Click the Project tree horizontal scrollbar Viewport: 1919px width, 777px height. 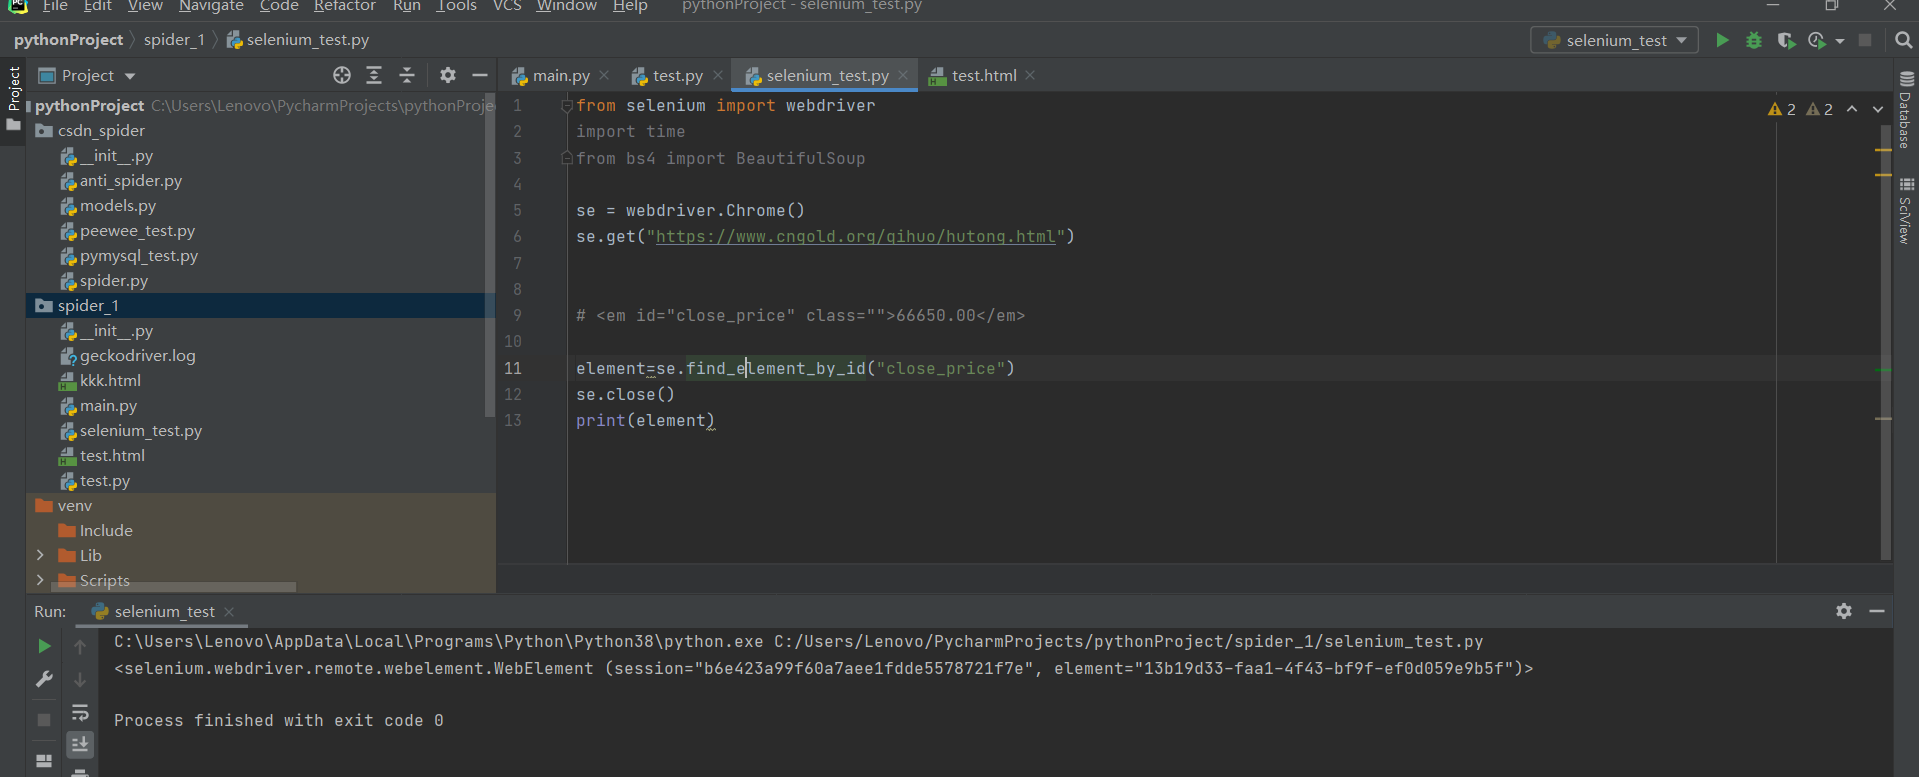click(175, 587)
